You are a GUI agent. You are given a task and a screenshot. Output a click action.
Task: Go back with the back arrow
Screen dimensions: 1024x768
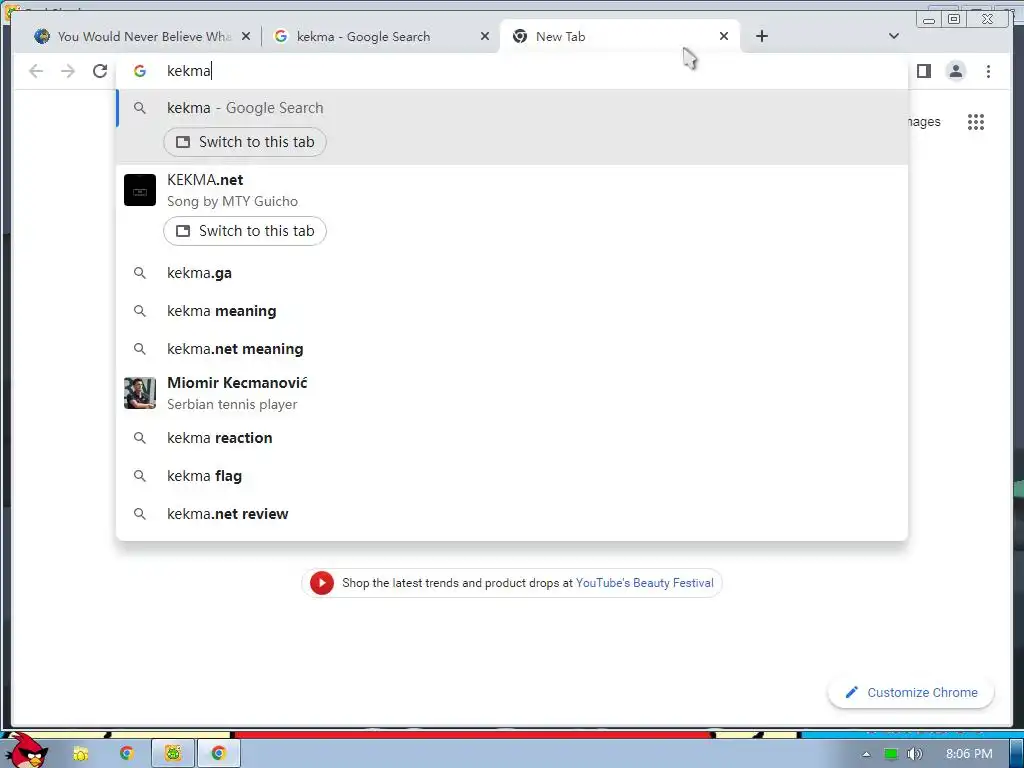coord(36,71)
